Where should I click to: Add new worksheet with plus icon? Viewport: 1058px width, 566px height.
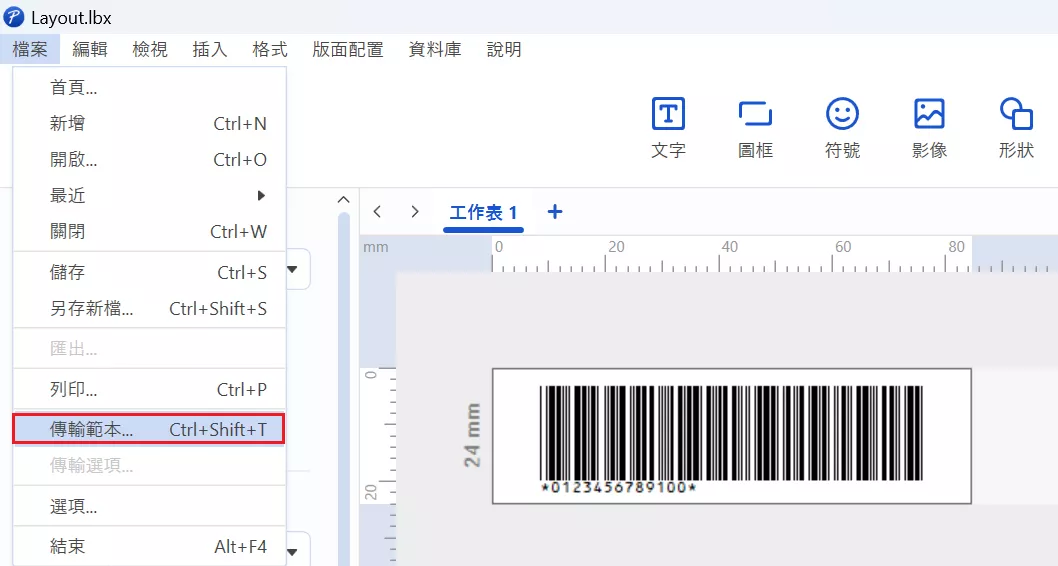click(555, 212)
